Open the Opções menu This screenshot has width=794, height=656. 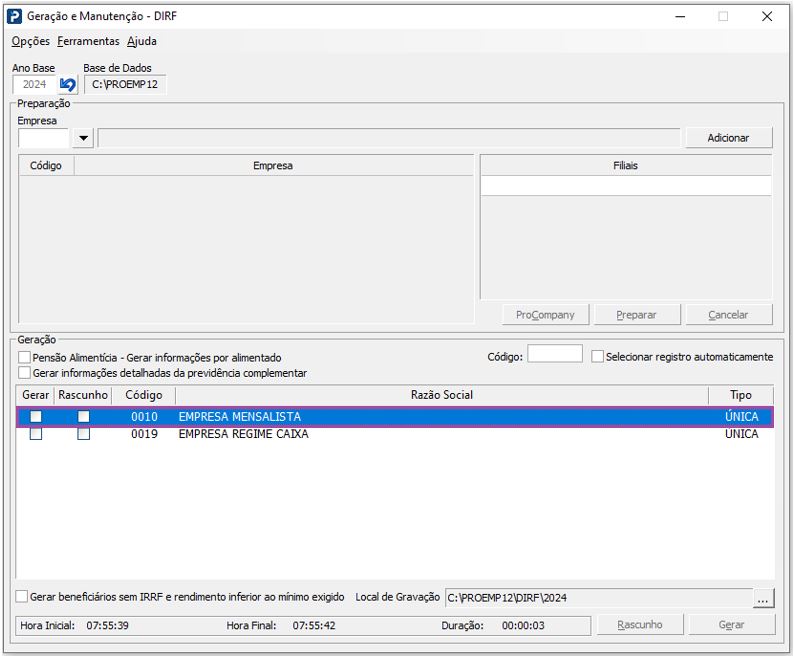point(30,41)
